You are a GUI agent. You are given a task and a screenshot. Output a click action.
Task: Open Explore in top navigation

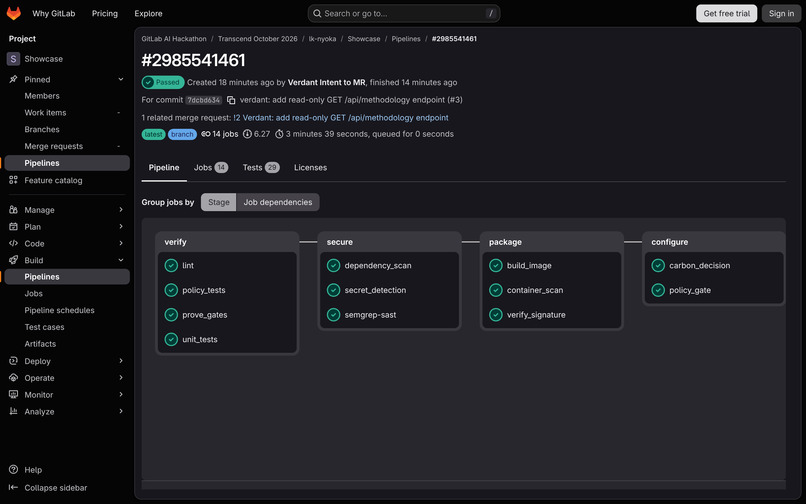click(x=149, y=13)
